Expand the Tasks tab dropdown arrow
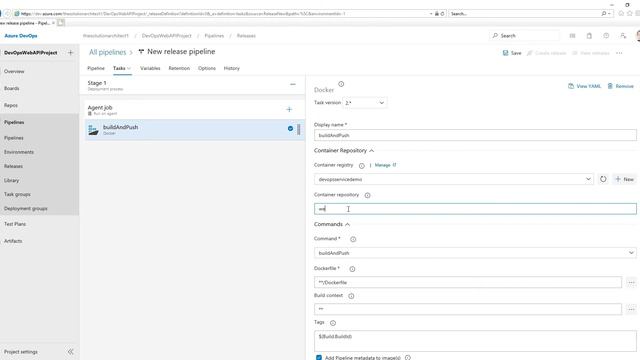 [129, 69]
